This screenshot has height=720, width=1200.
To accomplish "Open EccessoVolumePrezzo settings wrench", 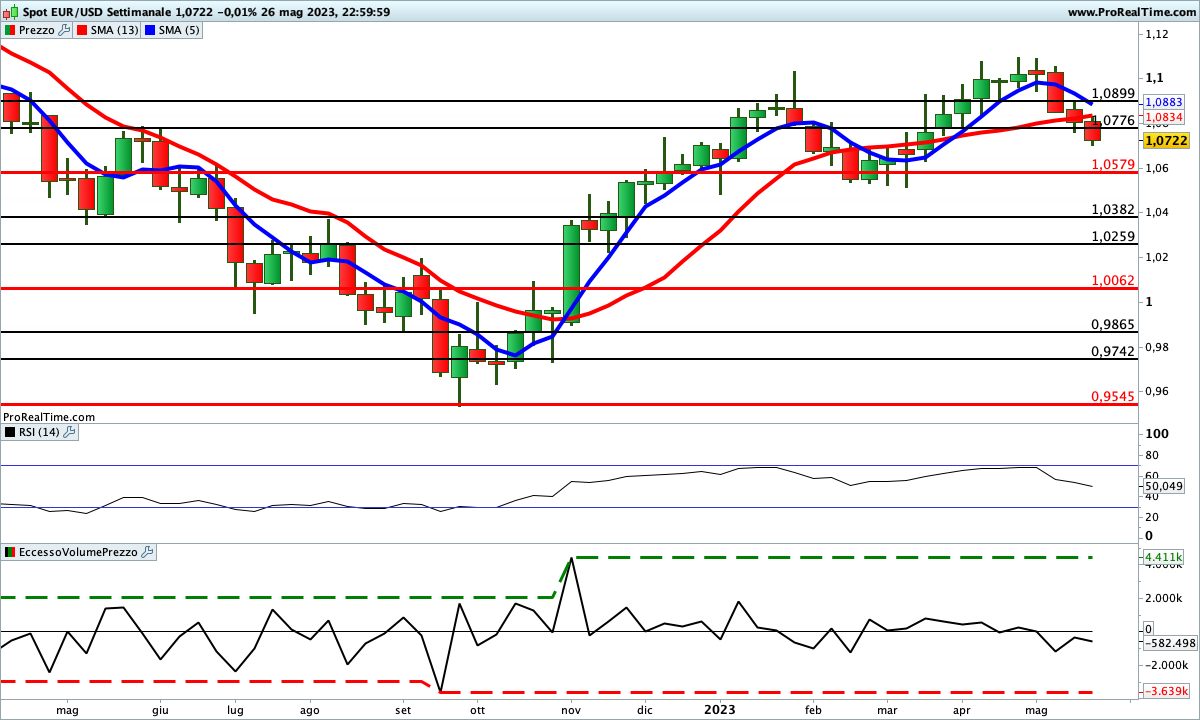I will point(148,552).
